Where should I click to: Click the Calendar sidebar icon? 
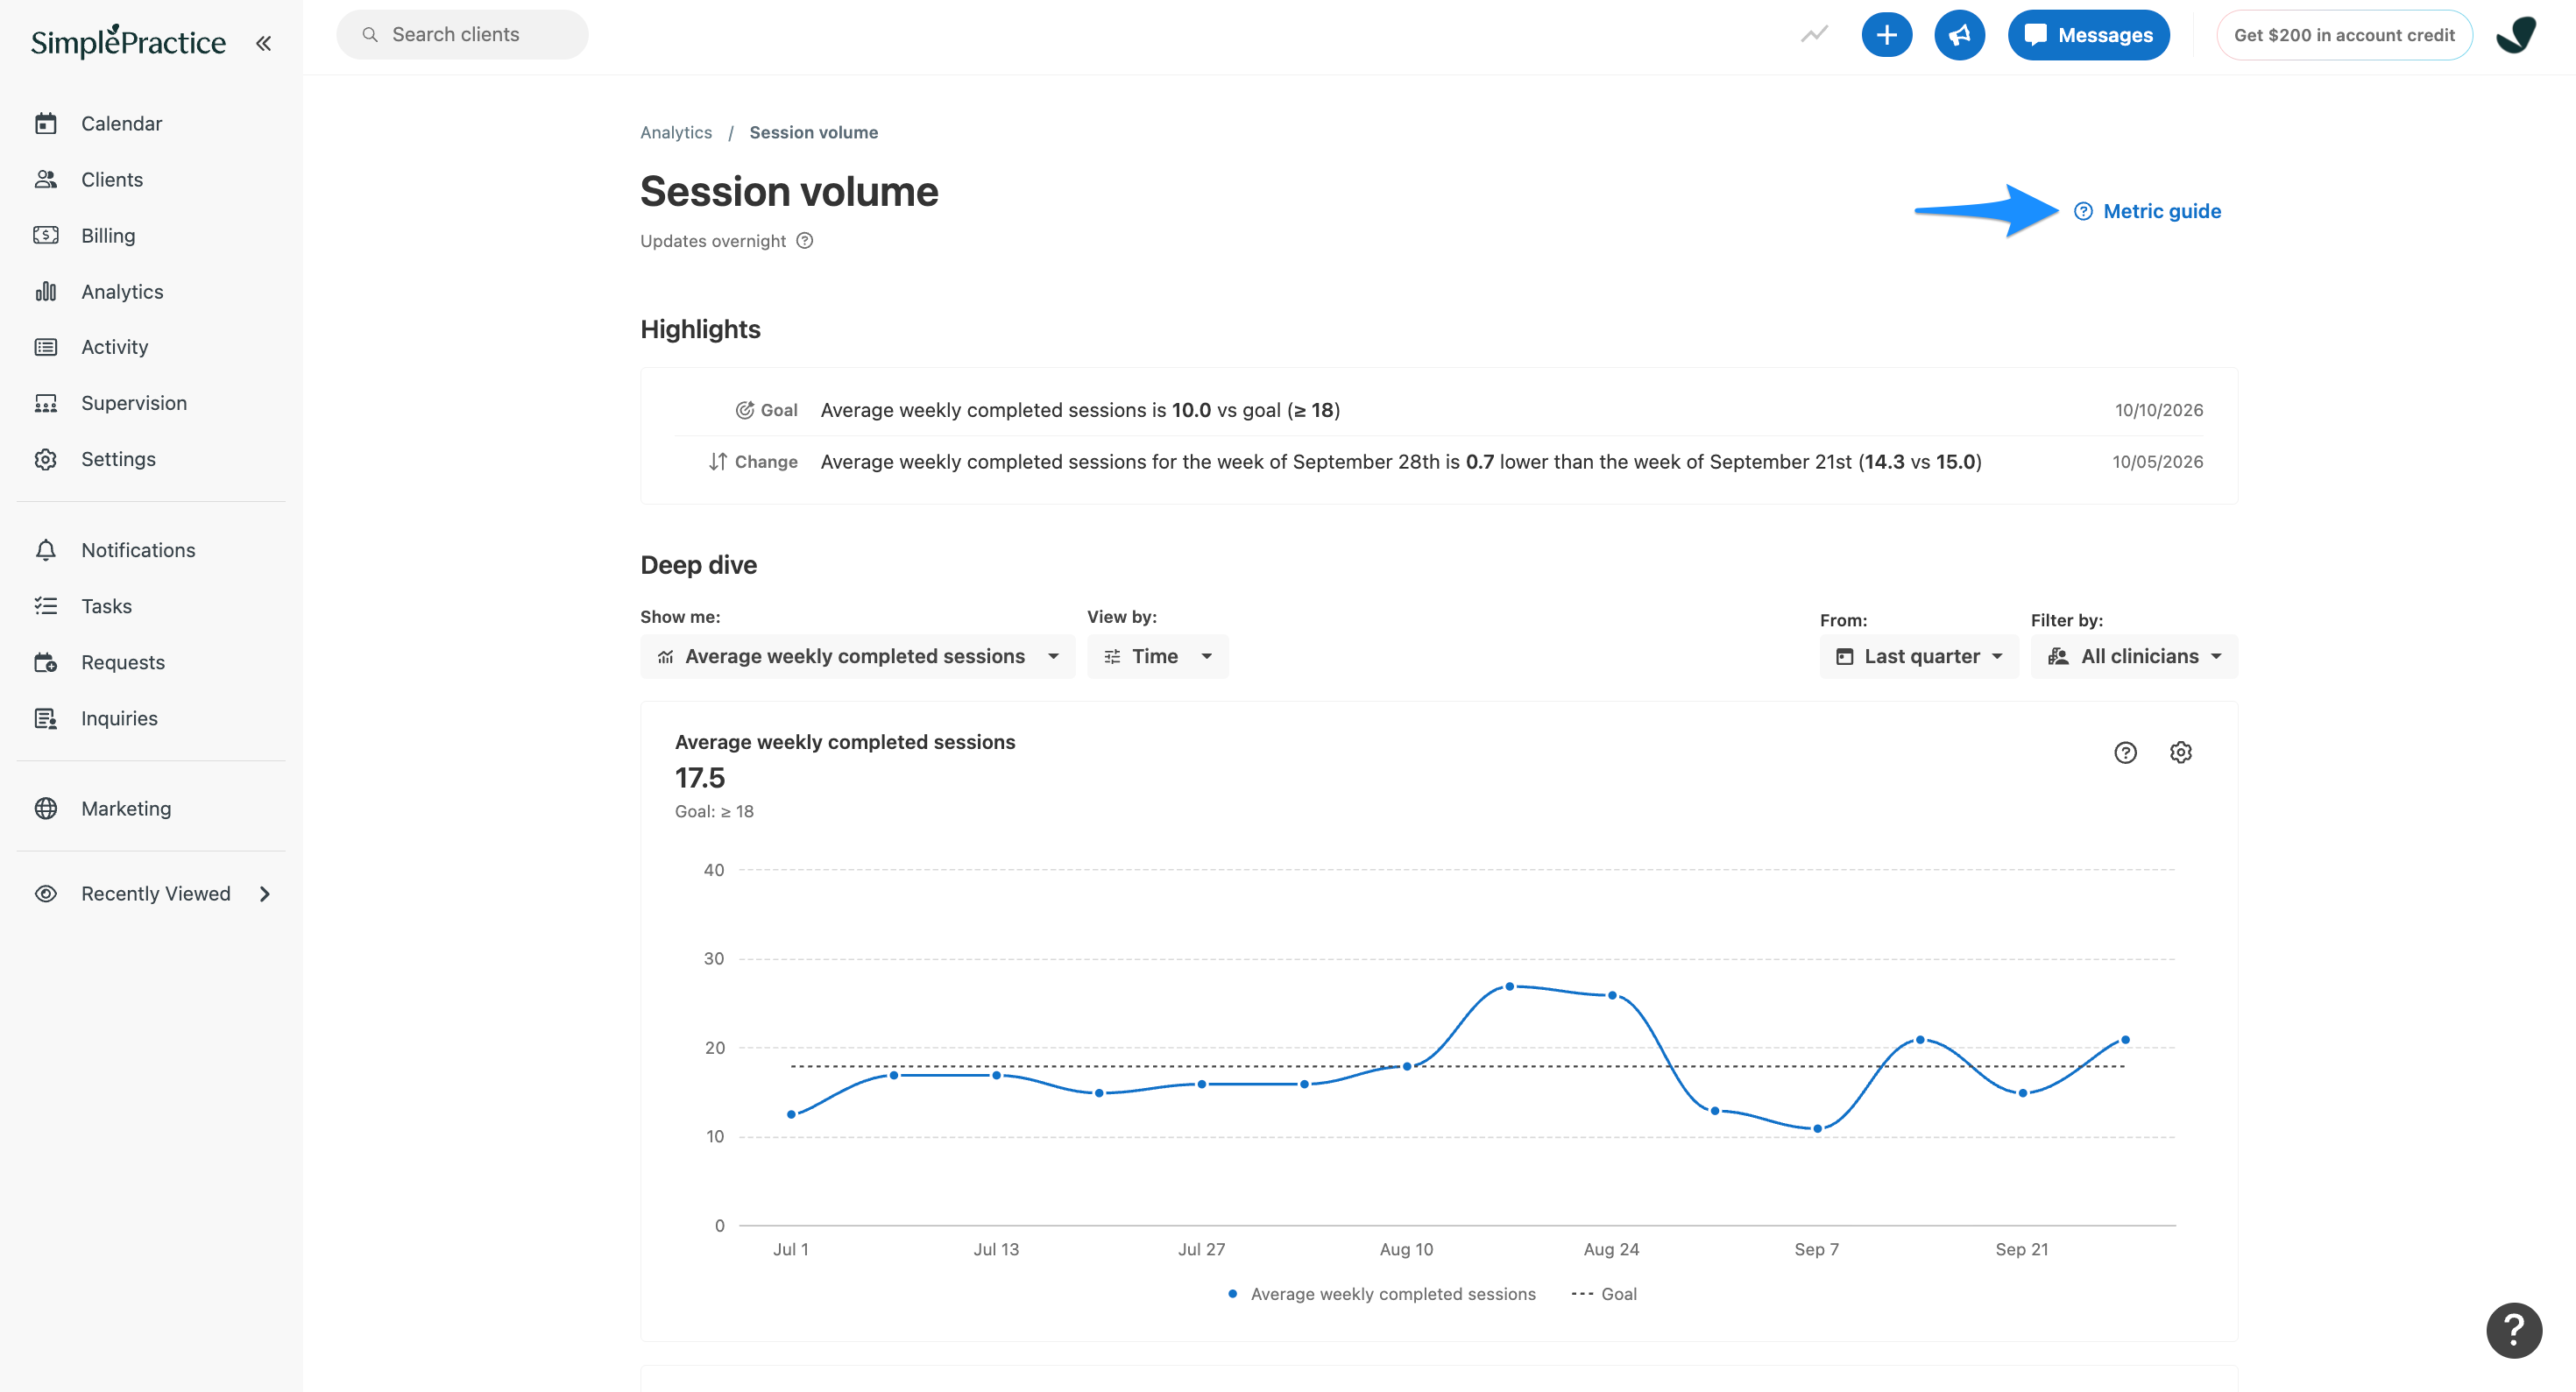(45, 123)
